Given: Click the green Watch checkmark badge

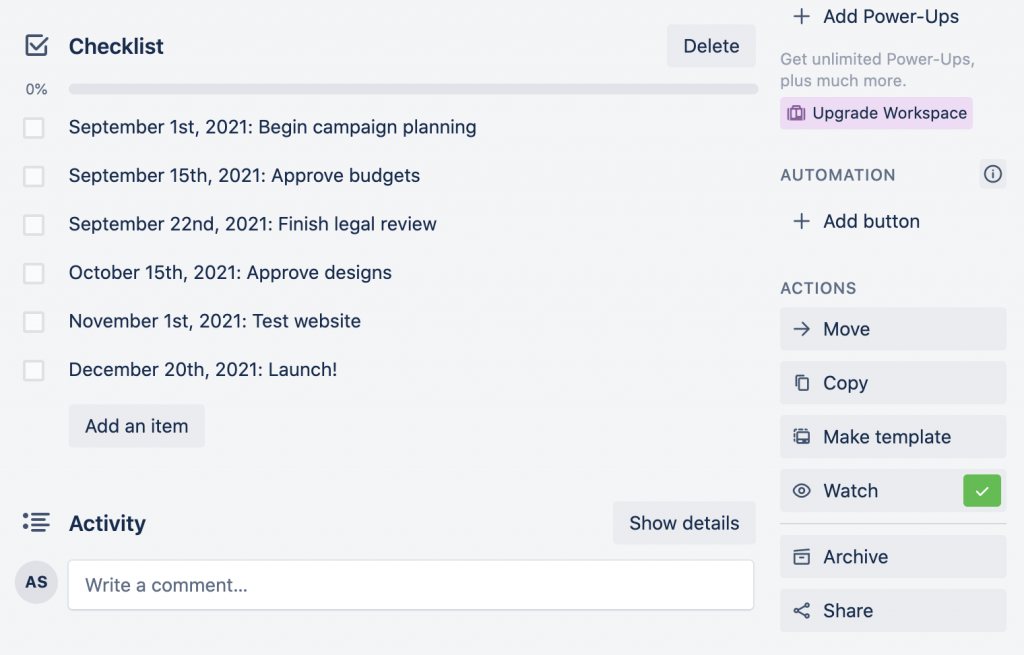Looking at the screenshot, I should tap(982, 490).
